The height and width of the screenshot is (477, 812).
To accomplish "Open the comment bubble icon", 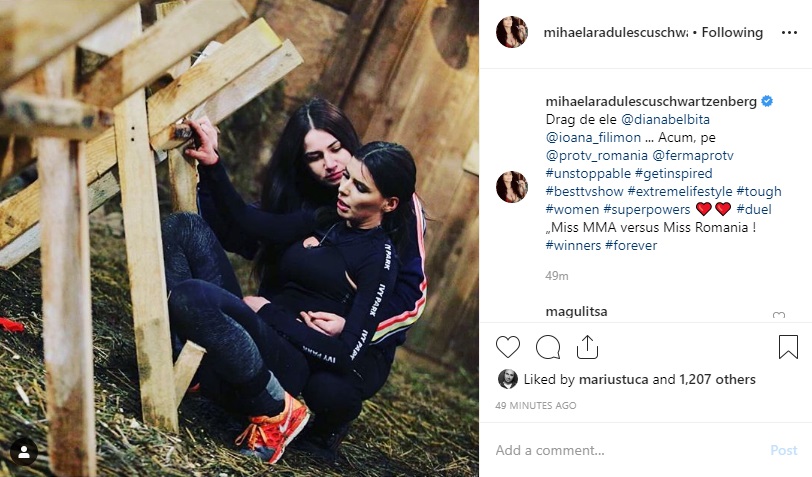I will click(548, 347).
